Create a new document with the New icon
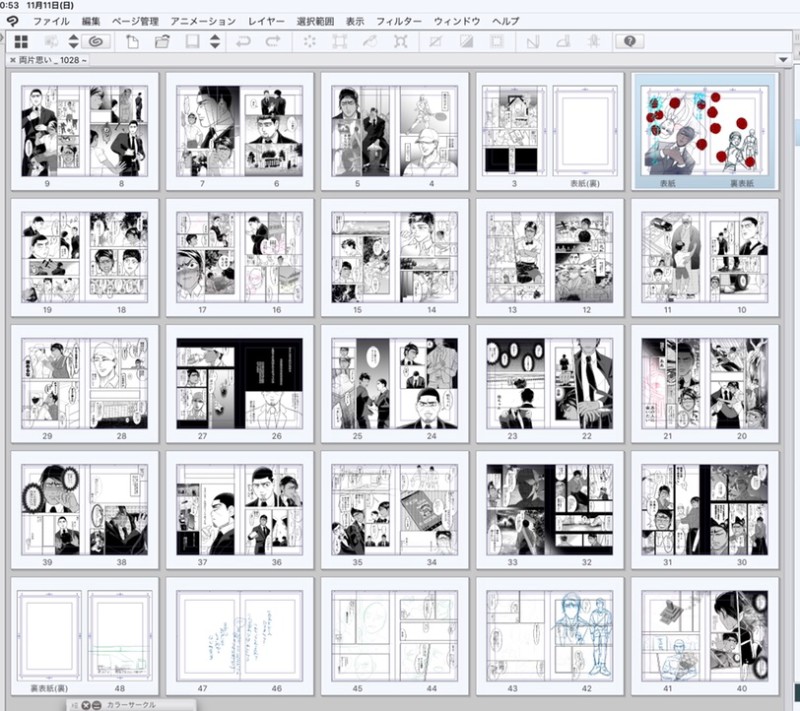The height and width of the screenshot is (711, 800). click(x=132, y=41)
